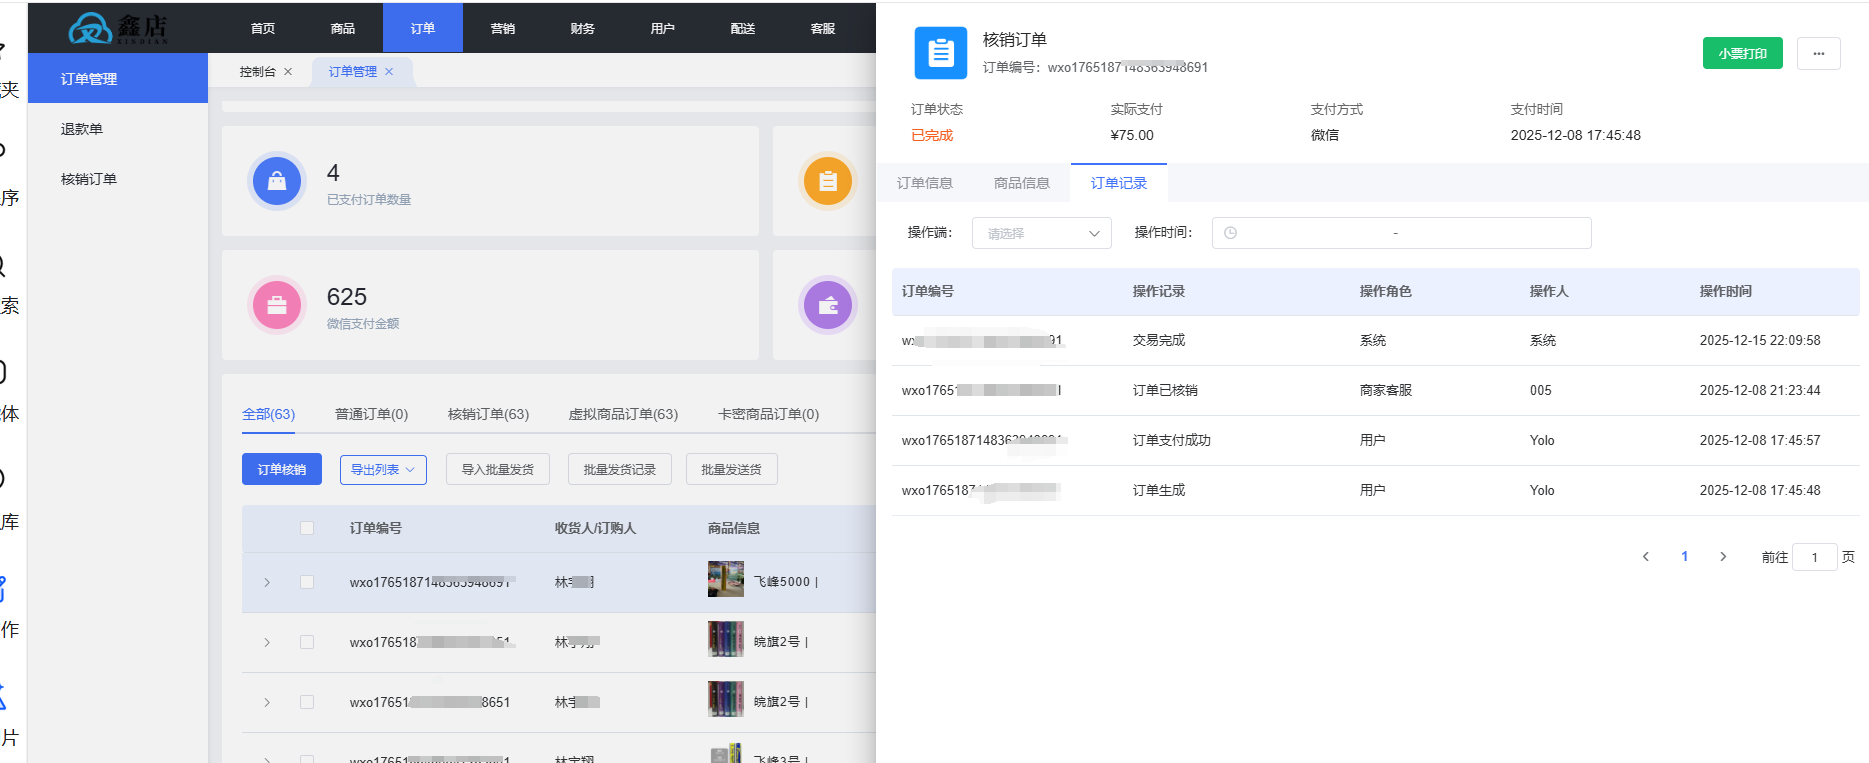
Task: Click the blue order document icon in the detail panel
Action: point(940,53)
